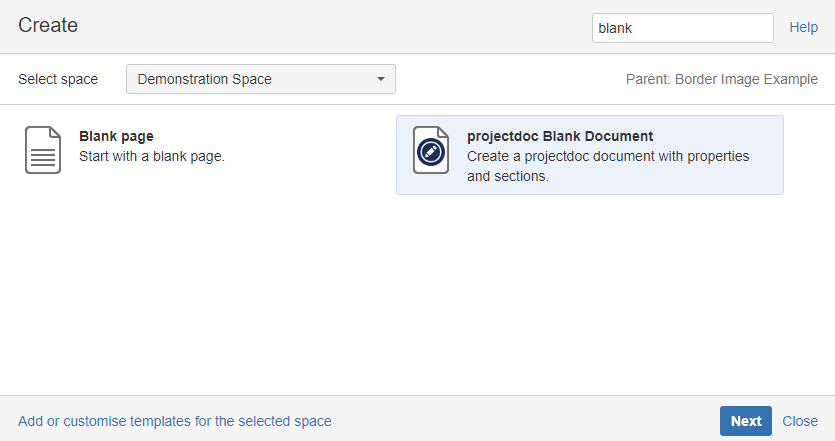Click "Start with a blank page." description

coord(152,156)
